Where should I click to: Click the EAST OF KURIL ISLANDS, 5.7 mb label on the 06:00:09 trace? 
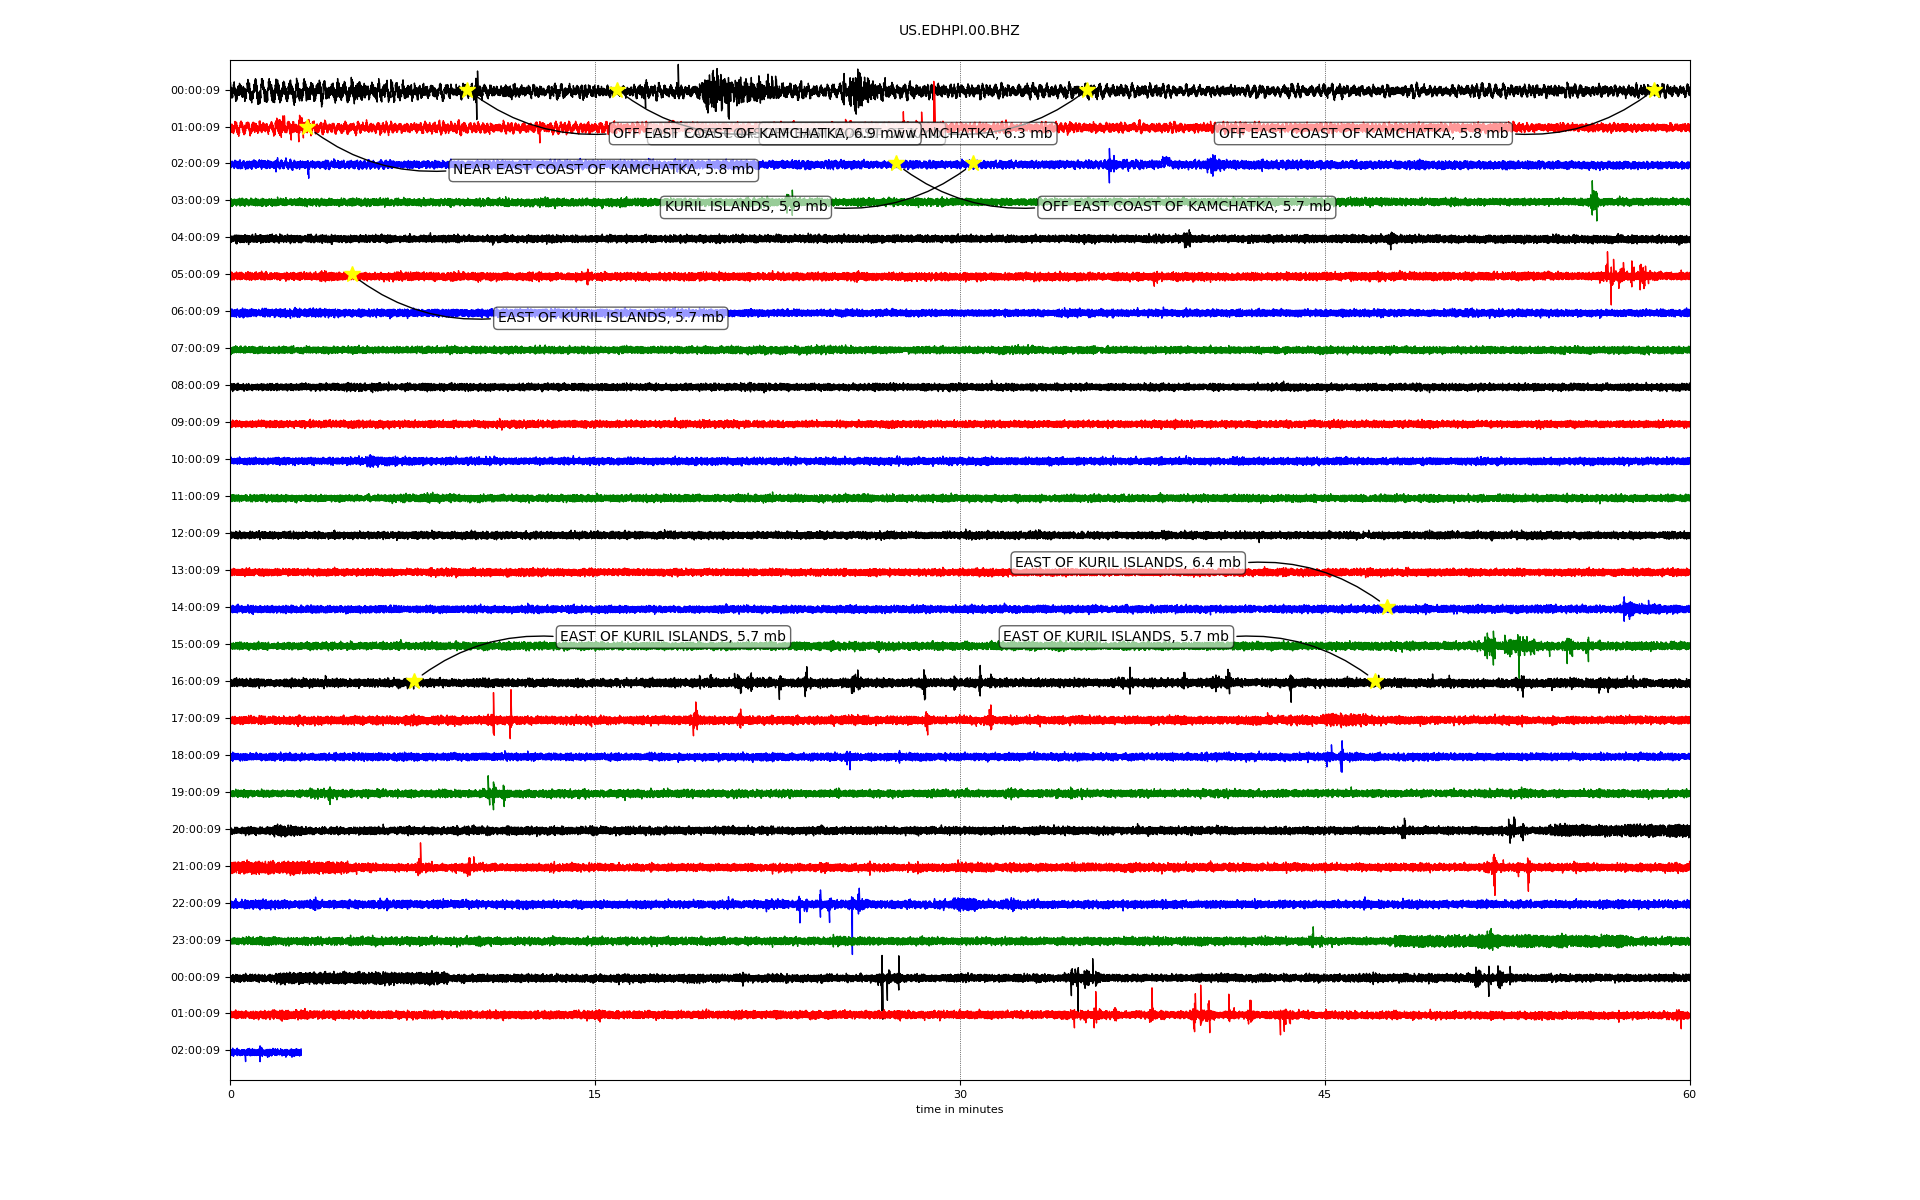pos(610,318)
